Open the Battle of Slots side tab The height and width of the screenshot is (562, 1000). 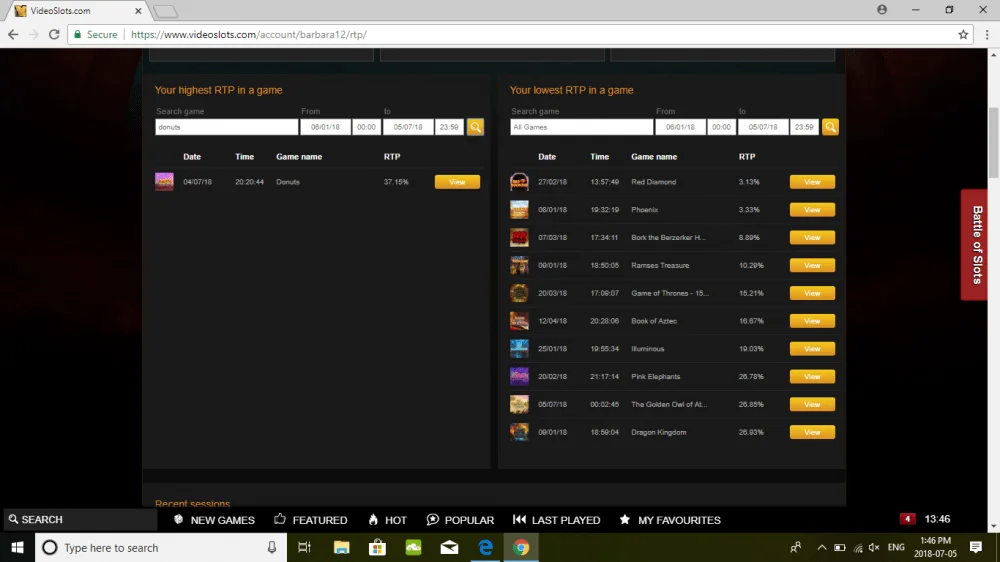click(x=975, y=245)
